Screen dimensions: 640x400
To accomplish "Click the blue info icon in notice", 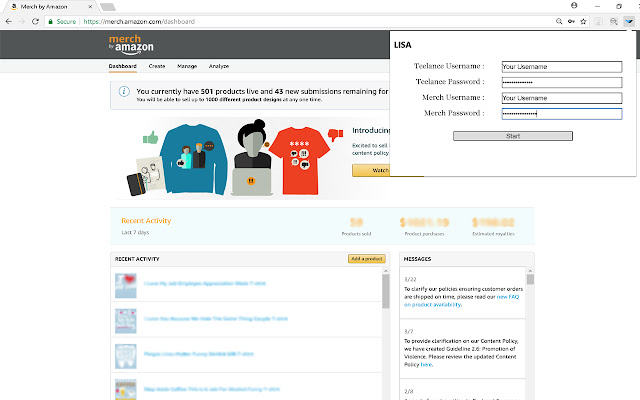I will [x=124, y=91].
